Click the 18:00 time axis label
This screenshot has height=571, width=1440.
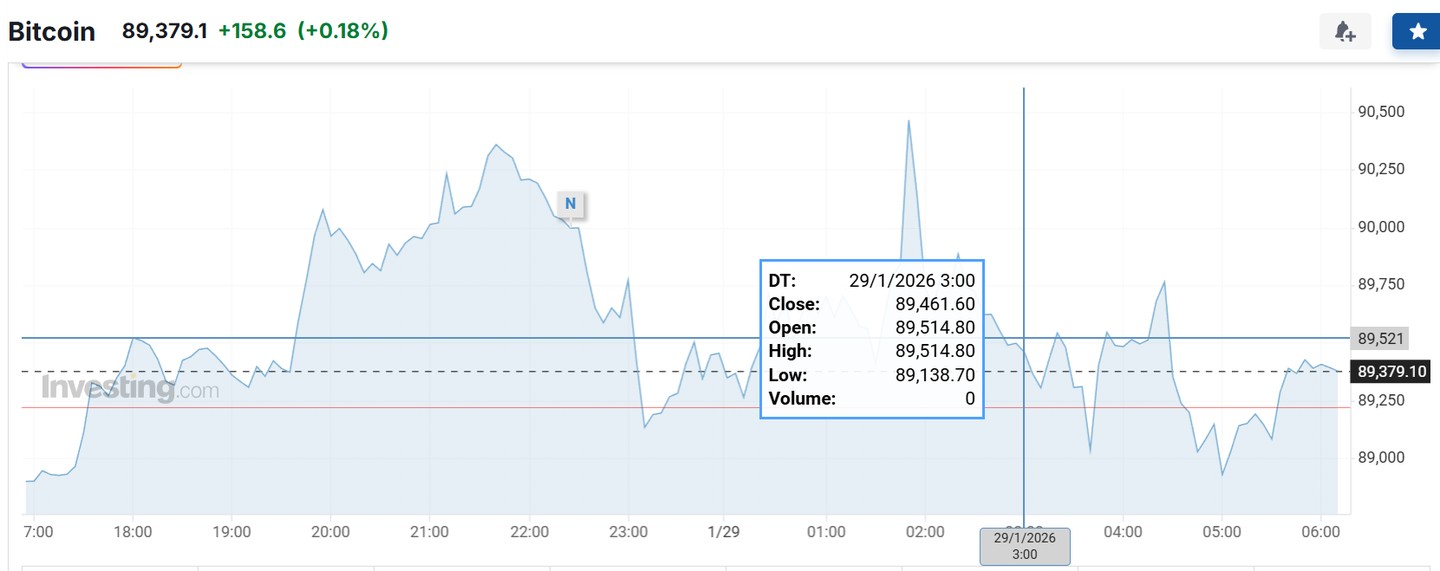coord(133,532)
